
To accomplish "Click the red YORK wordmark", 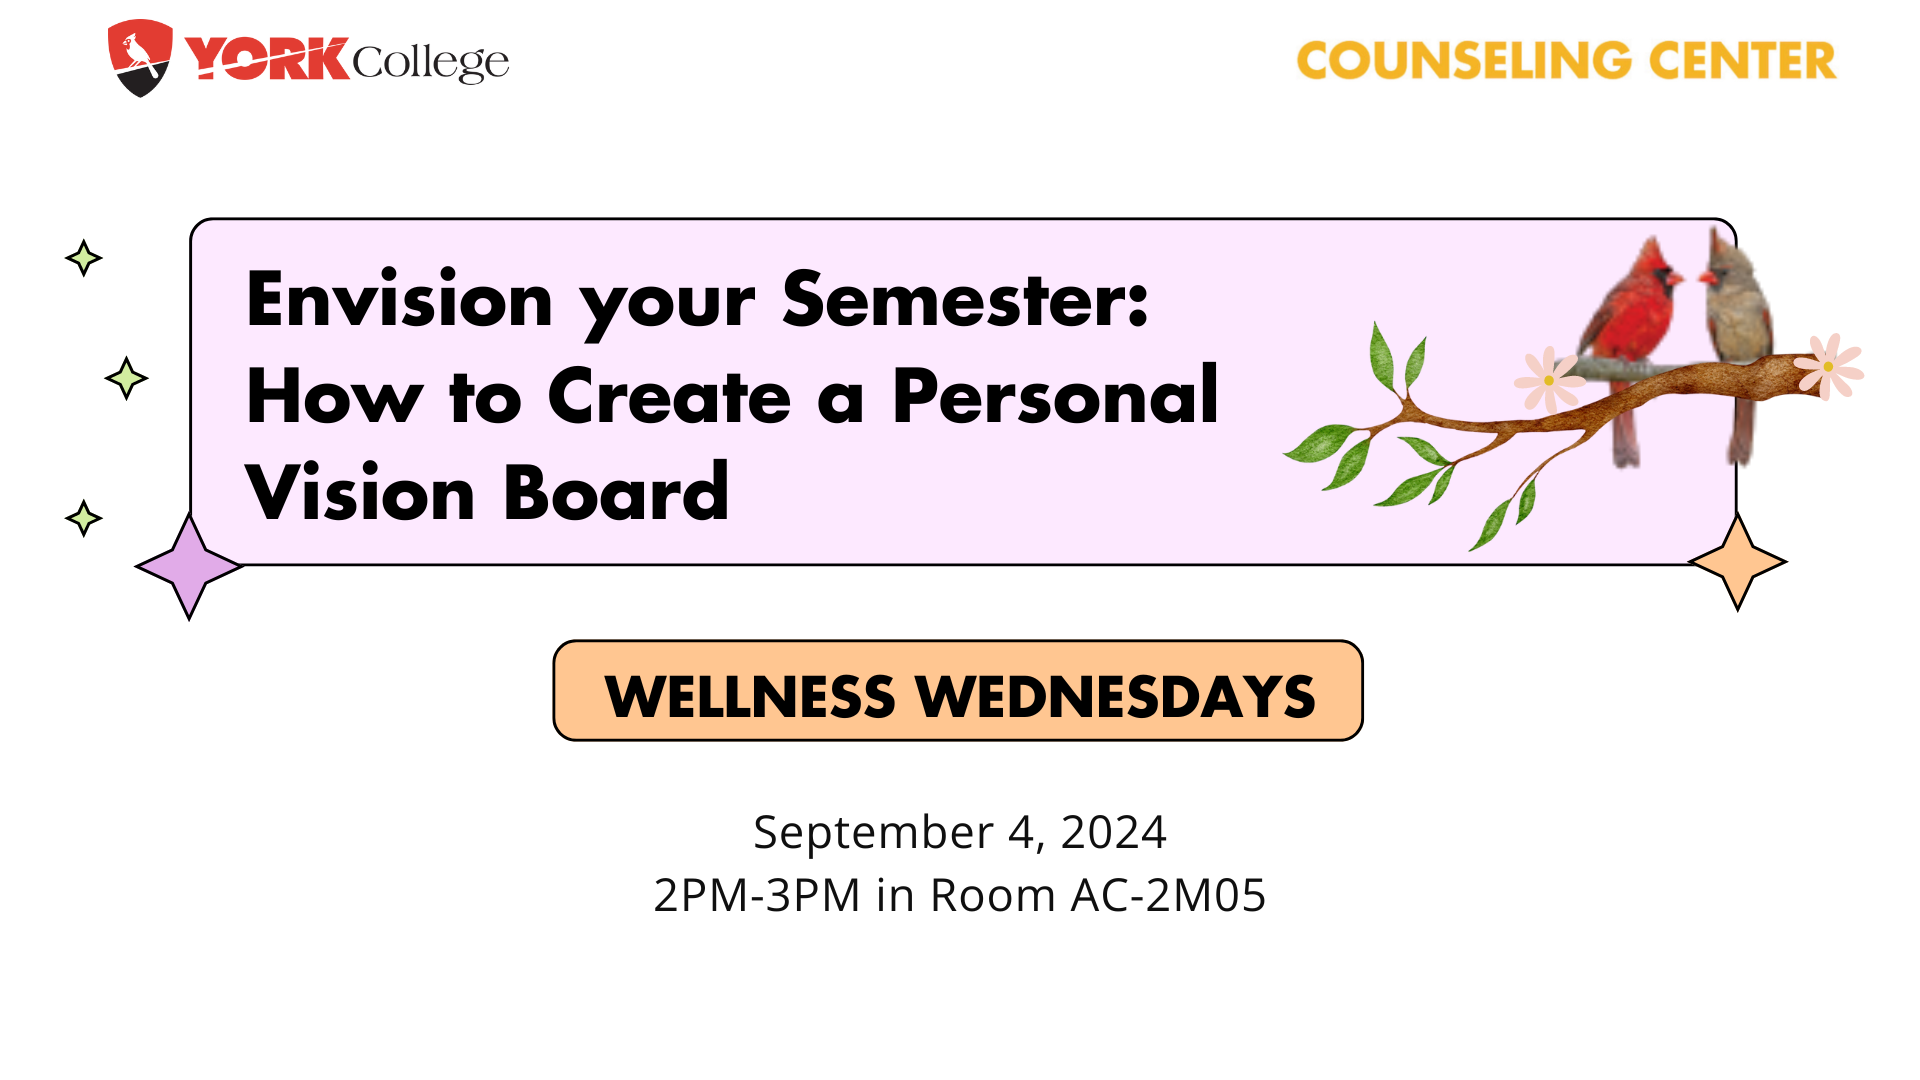I will tap(267, 60).
